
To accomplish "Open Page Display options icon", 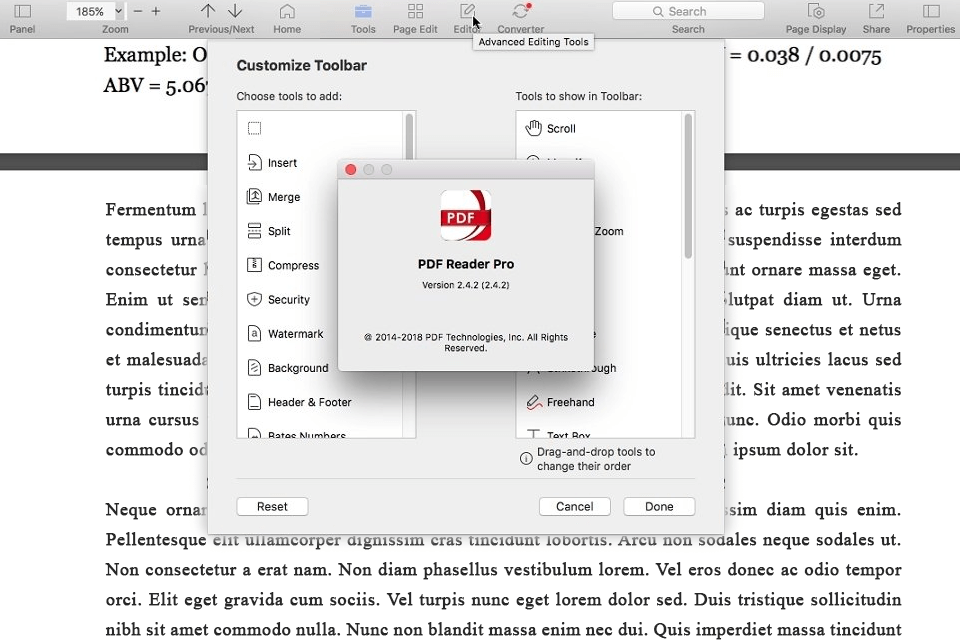I will (x=816, y=11).
